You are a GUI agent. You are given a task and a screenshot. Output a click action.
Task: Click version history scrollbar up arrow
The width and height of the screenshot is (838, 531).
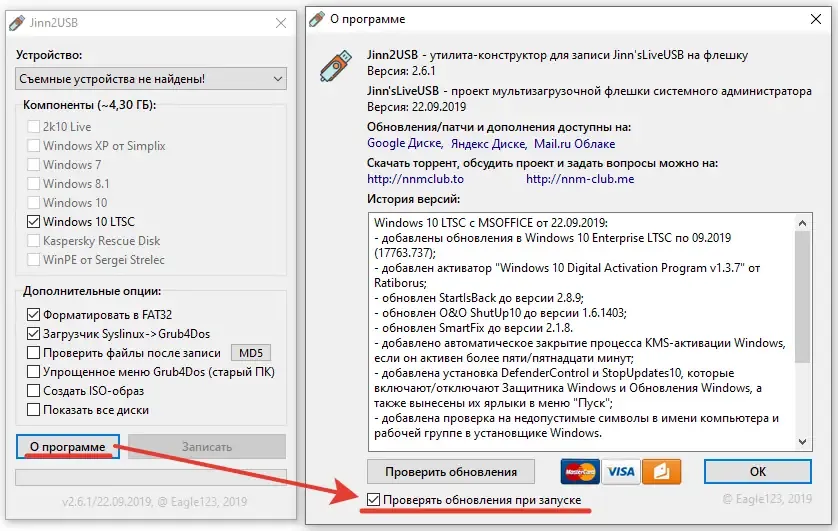pyautogui.click(x=802, y=223)
